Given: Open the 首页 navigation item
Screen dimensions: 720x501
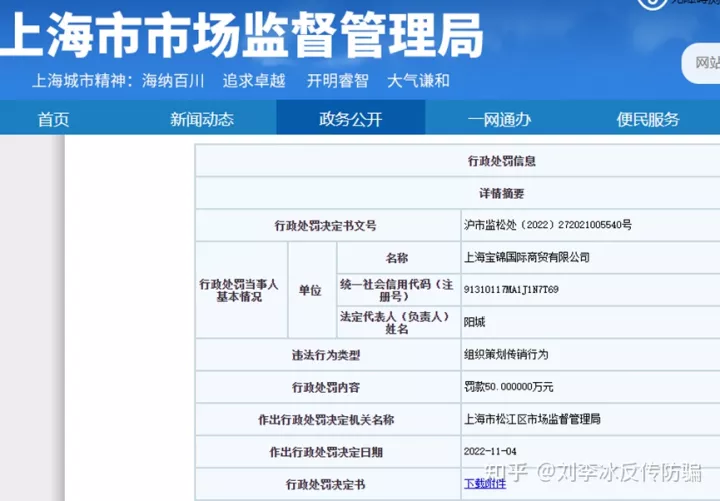Looking at the screenshot, I should 53,119.
